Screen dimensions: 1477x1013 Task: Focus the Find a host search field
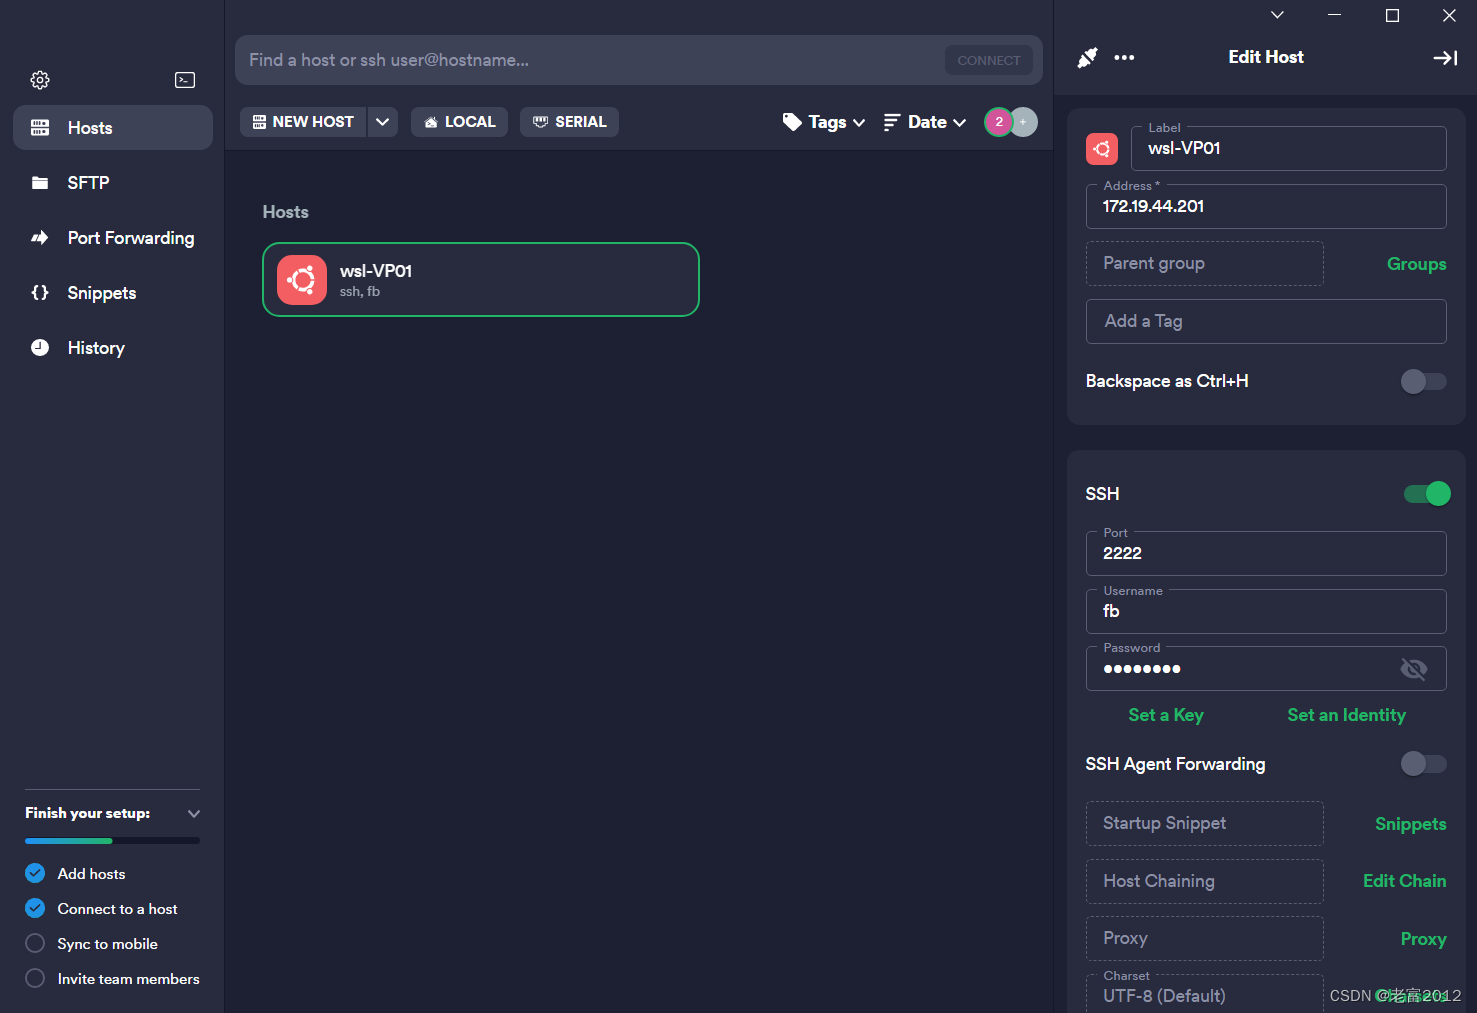pos(590,60)
